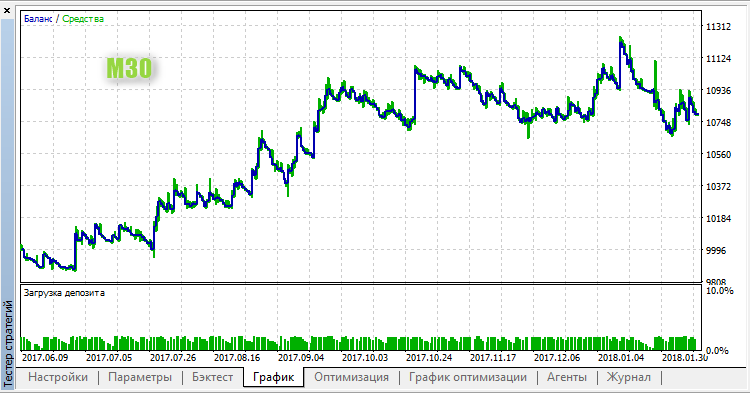The image size is (750, 394).
Task: Click the 2017.11.17 date label
Action: coord(493,357)
